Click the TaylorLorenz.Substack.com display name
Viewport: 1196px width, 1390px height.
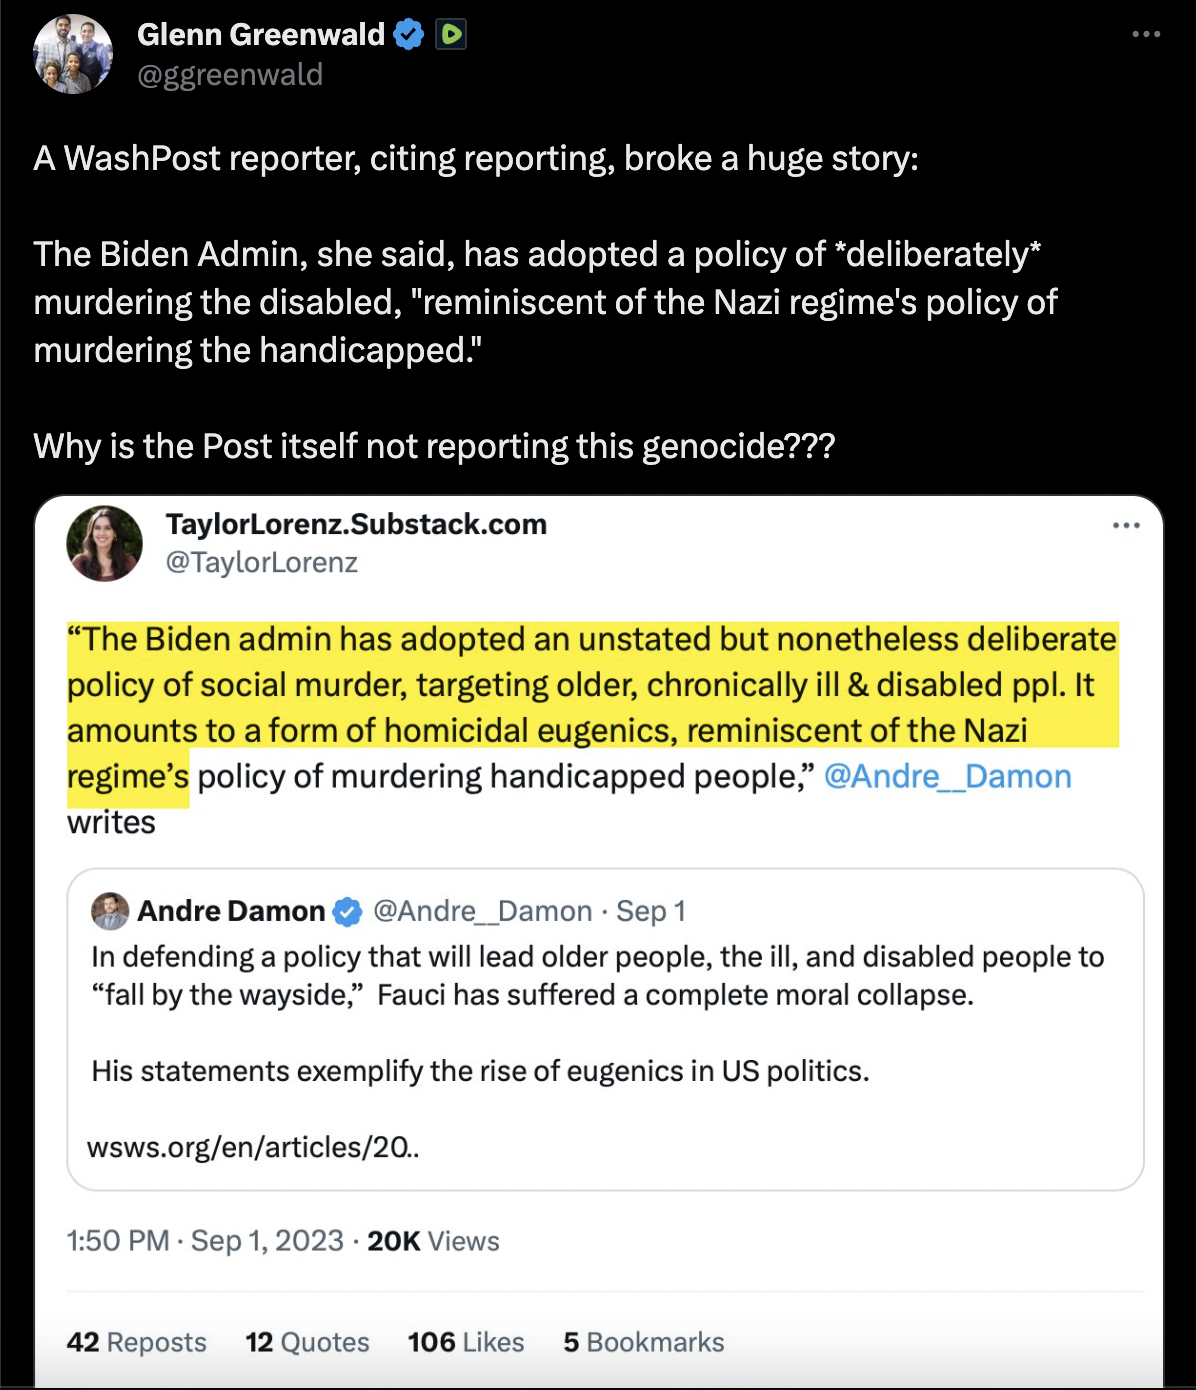(356, 524)
